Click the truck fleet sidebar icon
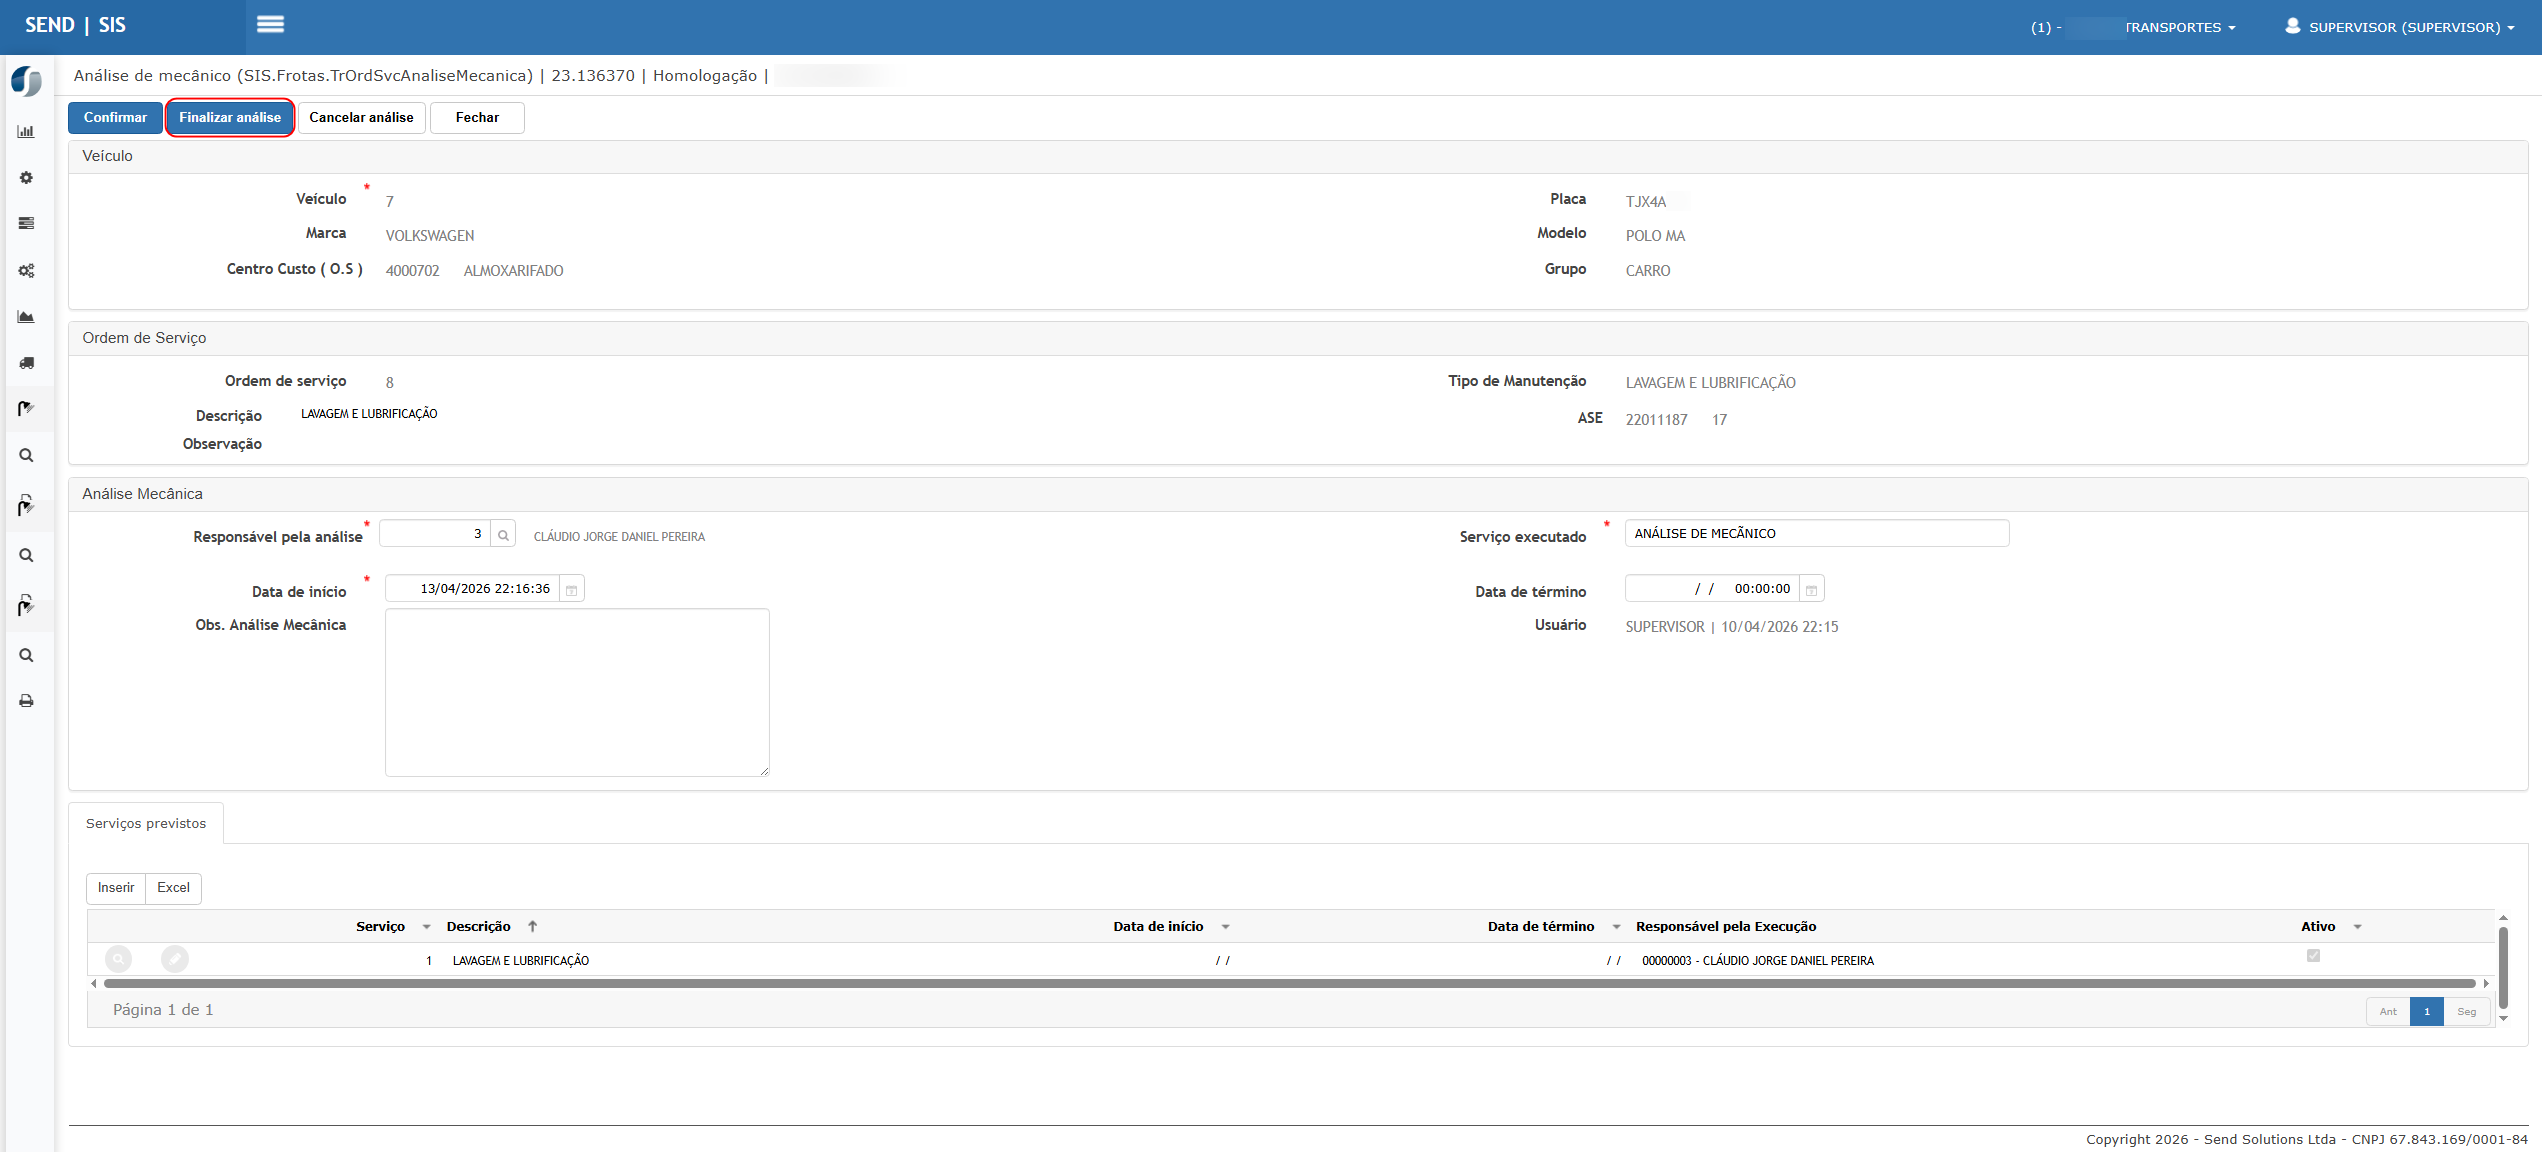Screen dimensions: 2542x1152 click(26, 363)
